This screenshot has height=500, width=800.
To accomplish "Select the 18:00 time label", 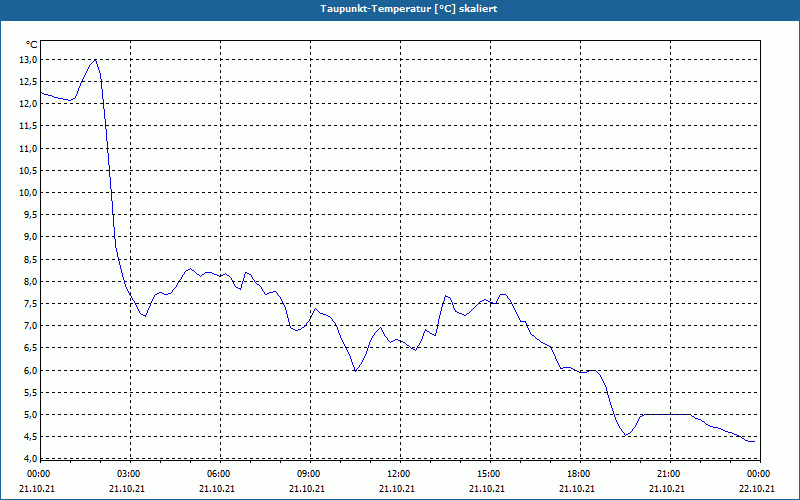I will click(x=579, y=474).
